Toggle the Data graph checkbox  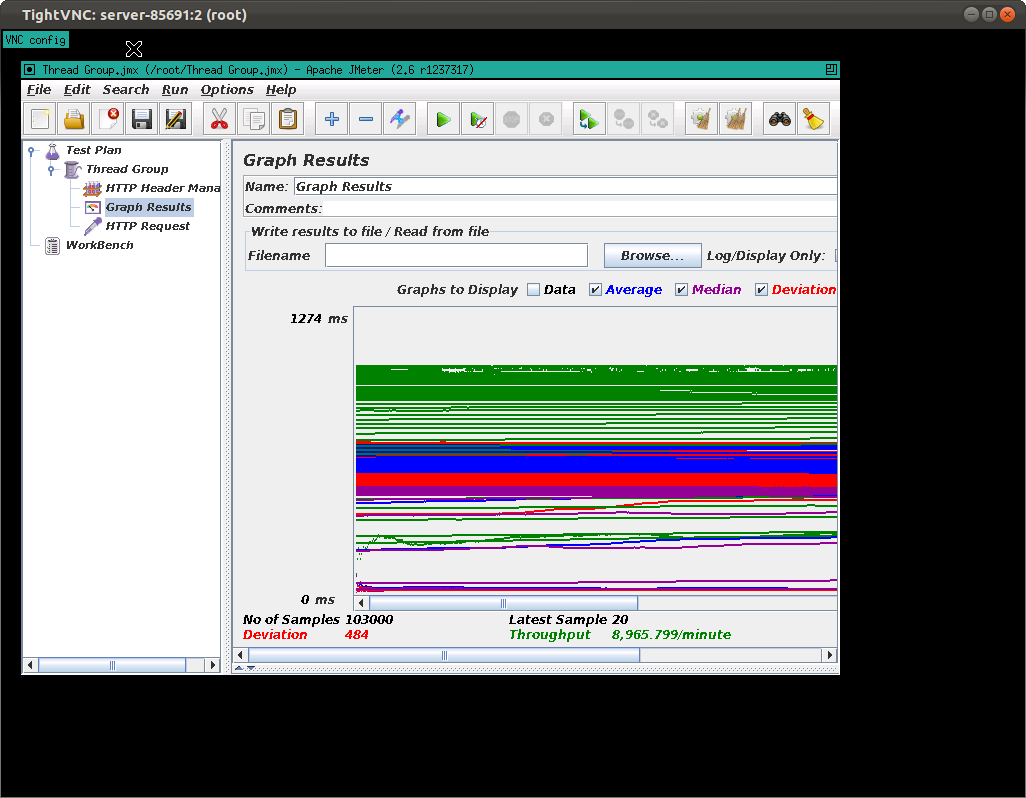tap(533, 290)
